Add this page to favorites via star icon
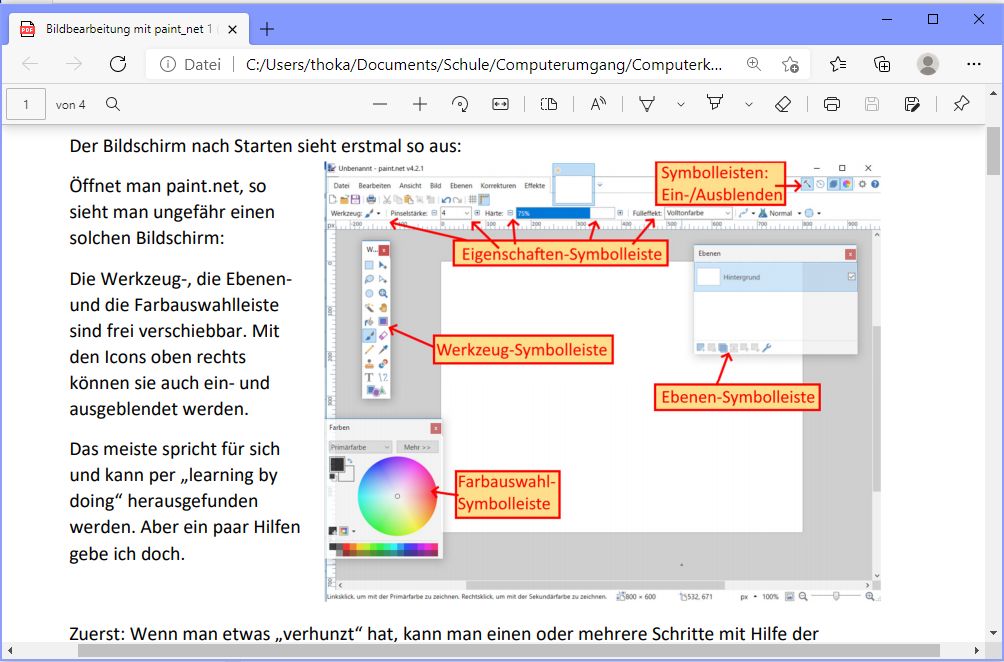 [x=790, y=64]
